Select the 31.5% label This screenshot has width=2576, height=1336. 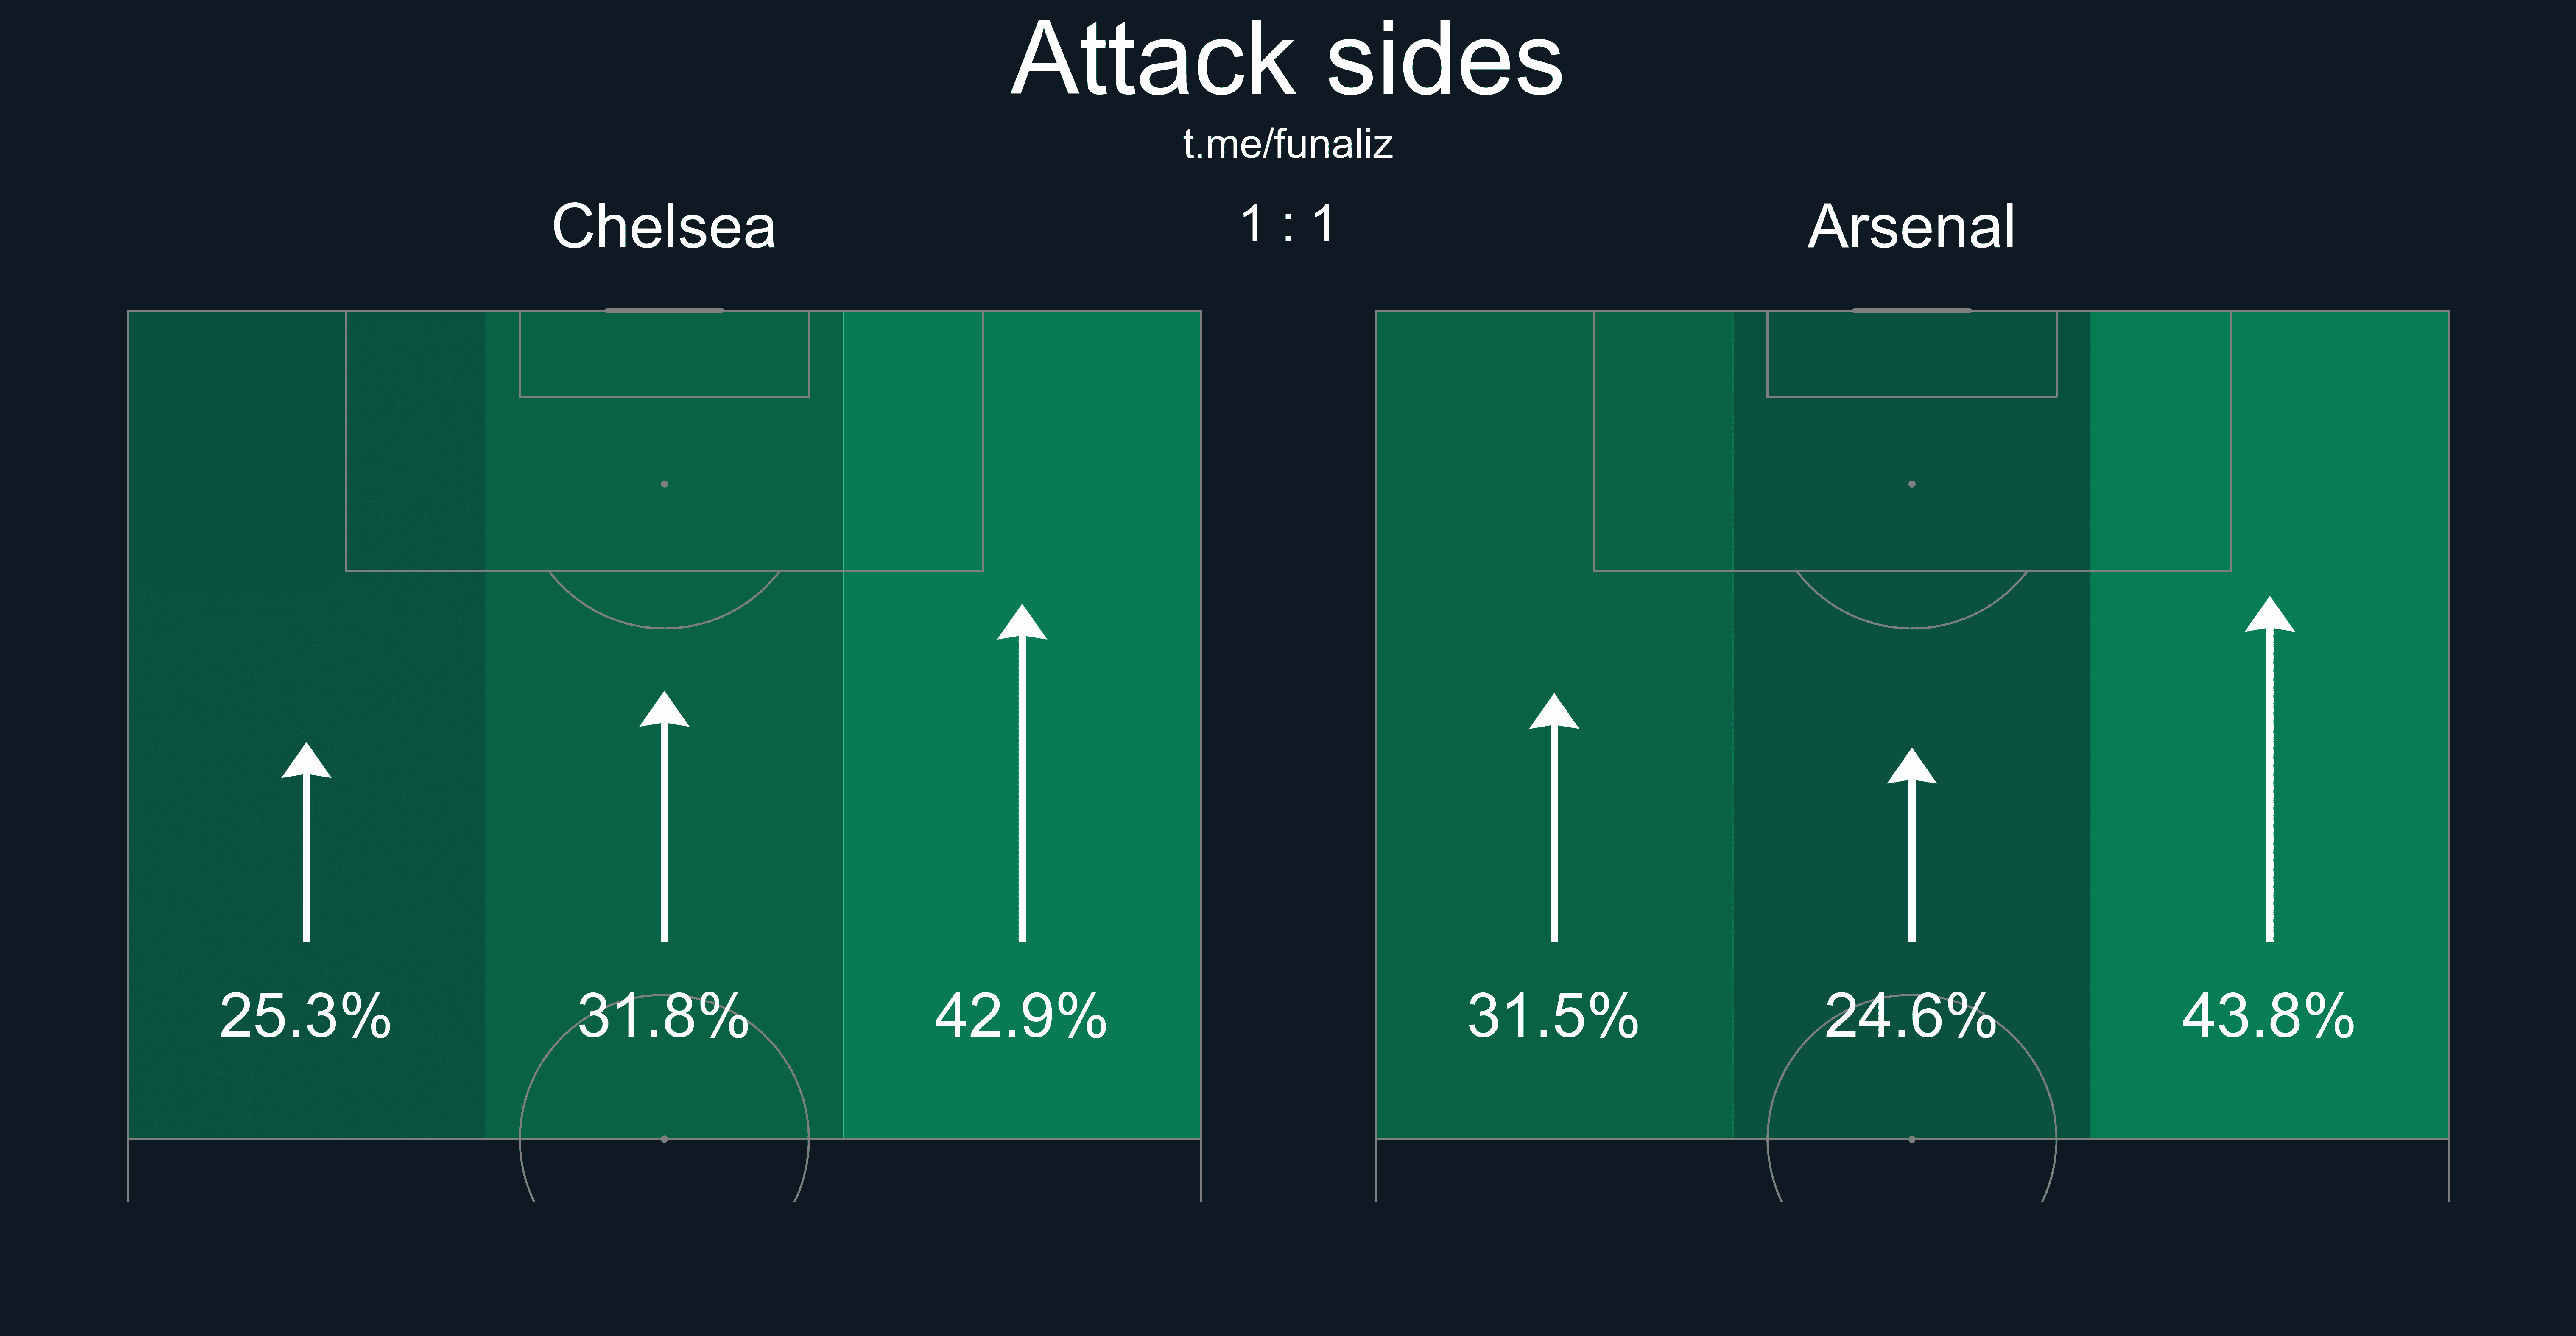[1553, 1016]
